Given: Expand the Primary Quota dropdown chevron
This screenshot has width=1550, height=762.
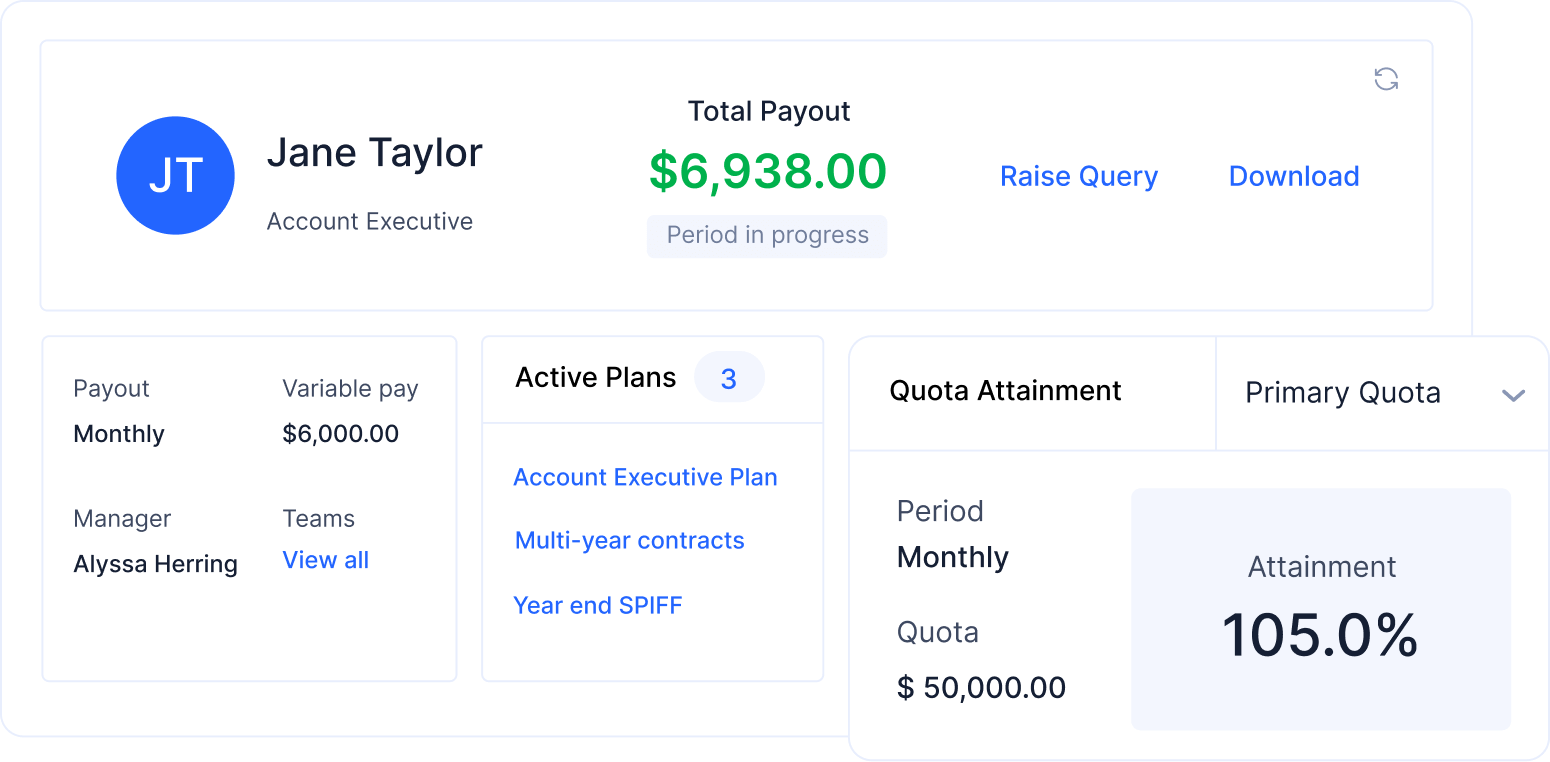Looking at the screenshot, I should pyautogui.click(x=1513, y=395).
